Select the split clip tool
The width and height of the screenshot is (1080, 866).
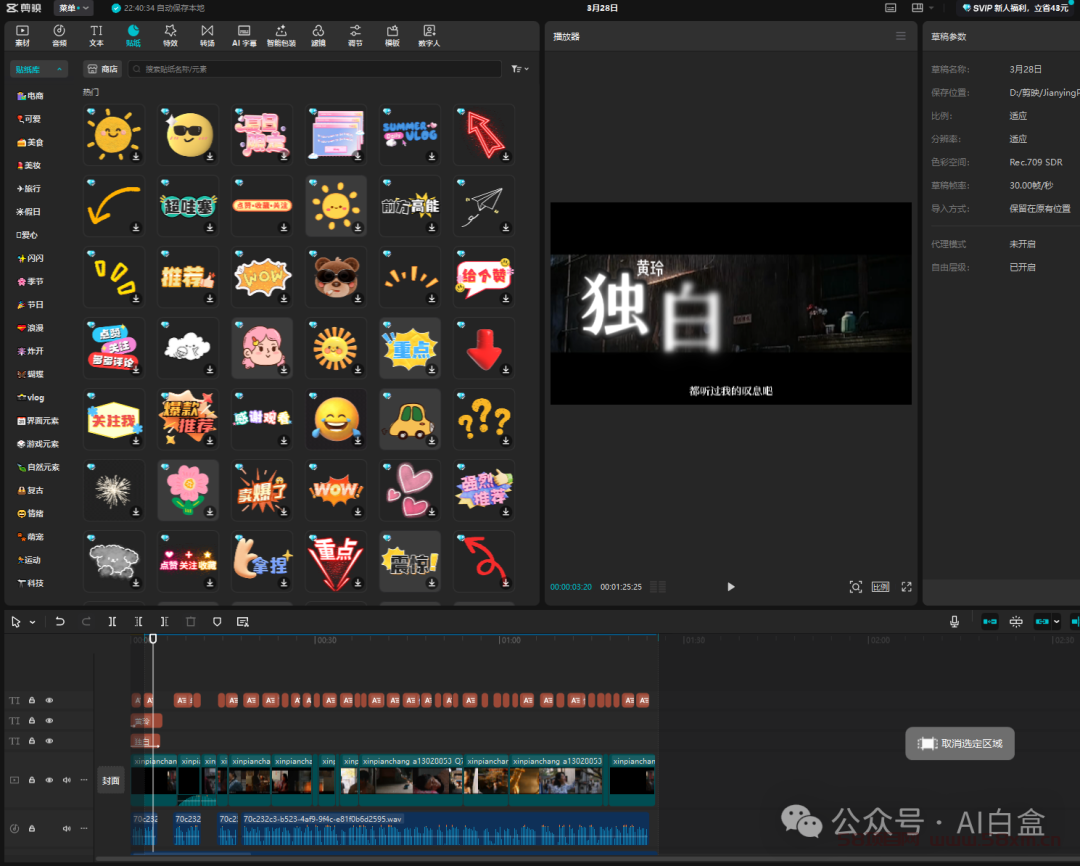(113, 621)
